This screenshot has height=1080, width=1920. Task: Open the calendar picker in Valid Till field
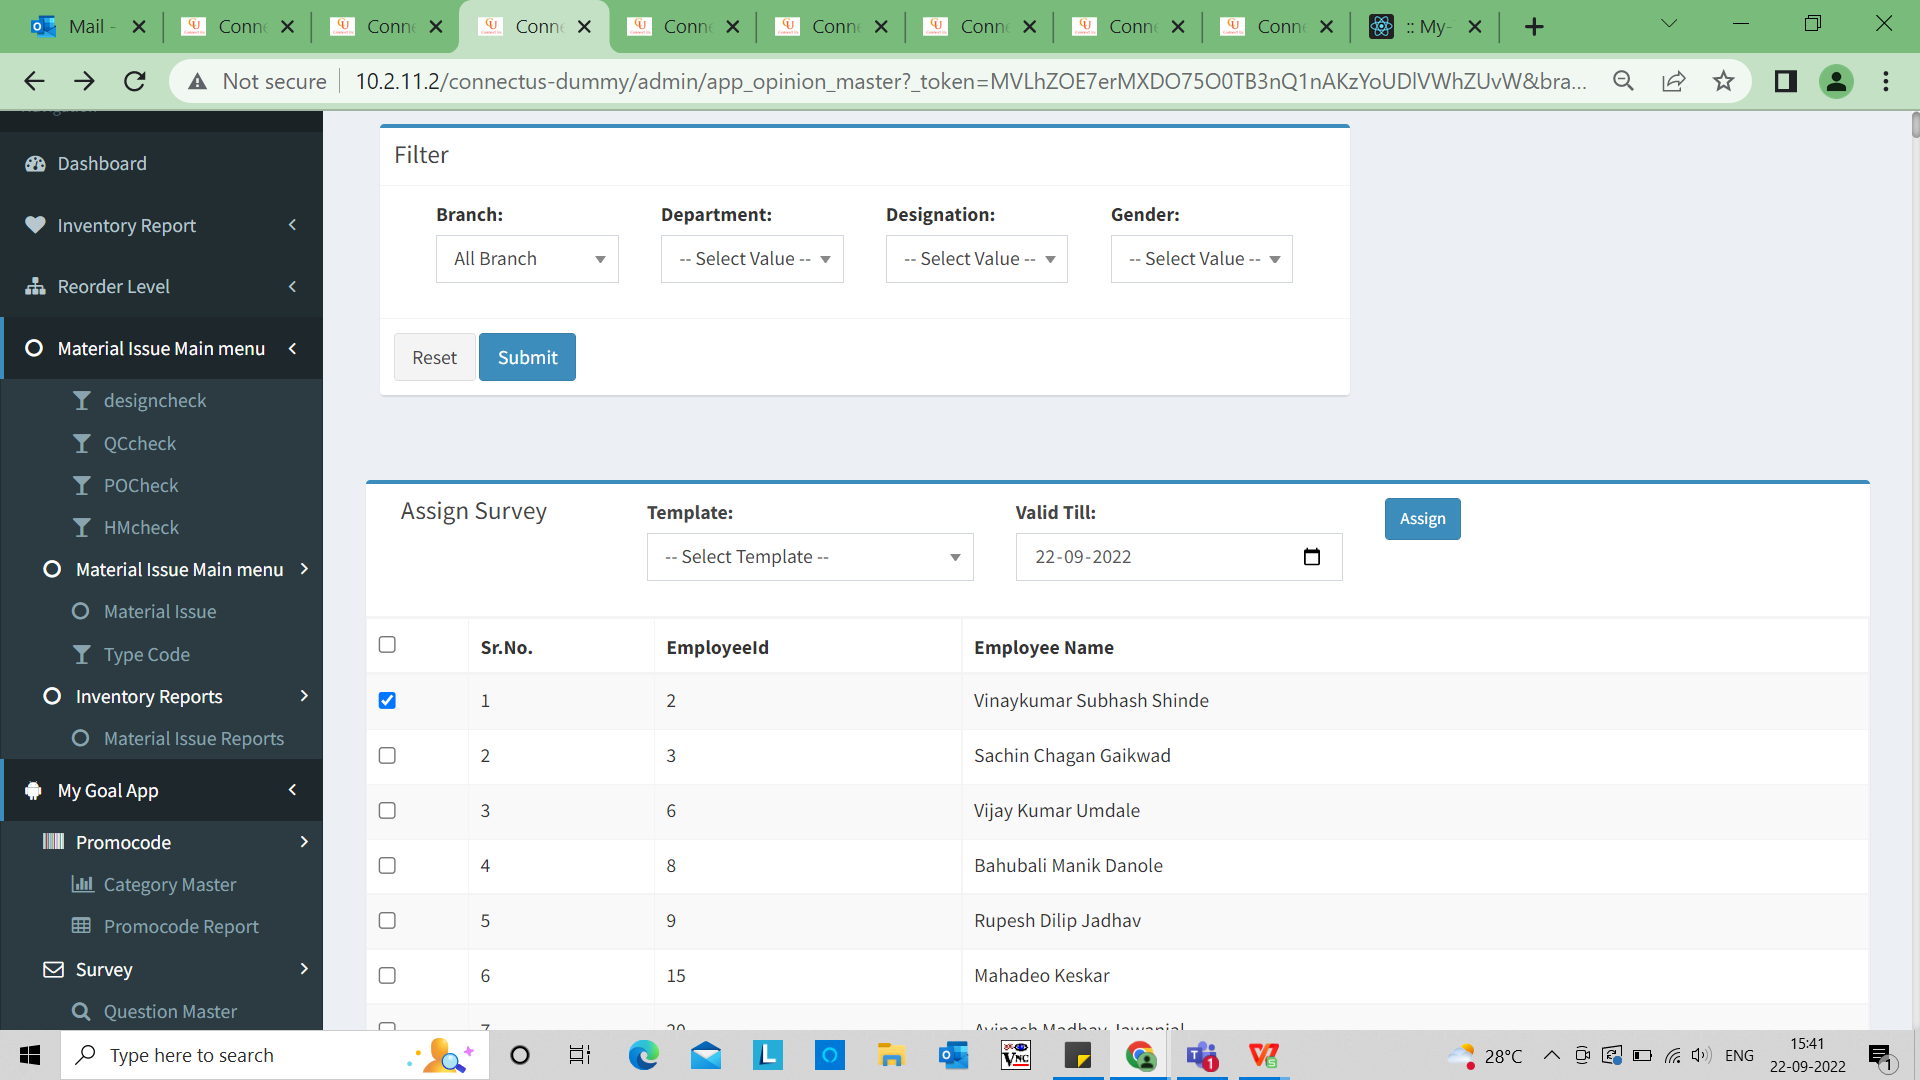pos(1312,557)
